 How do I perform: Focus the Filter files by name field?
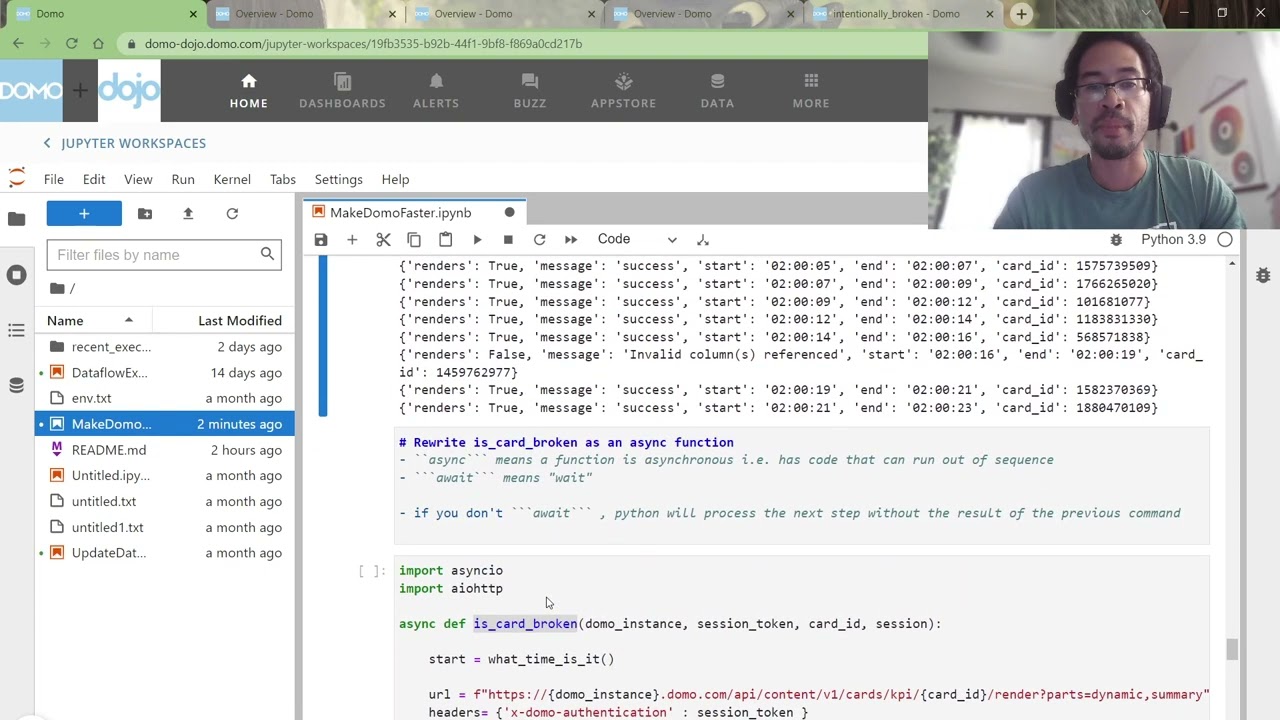click(164, 255)
